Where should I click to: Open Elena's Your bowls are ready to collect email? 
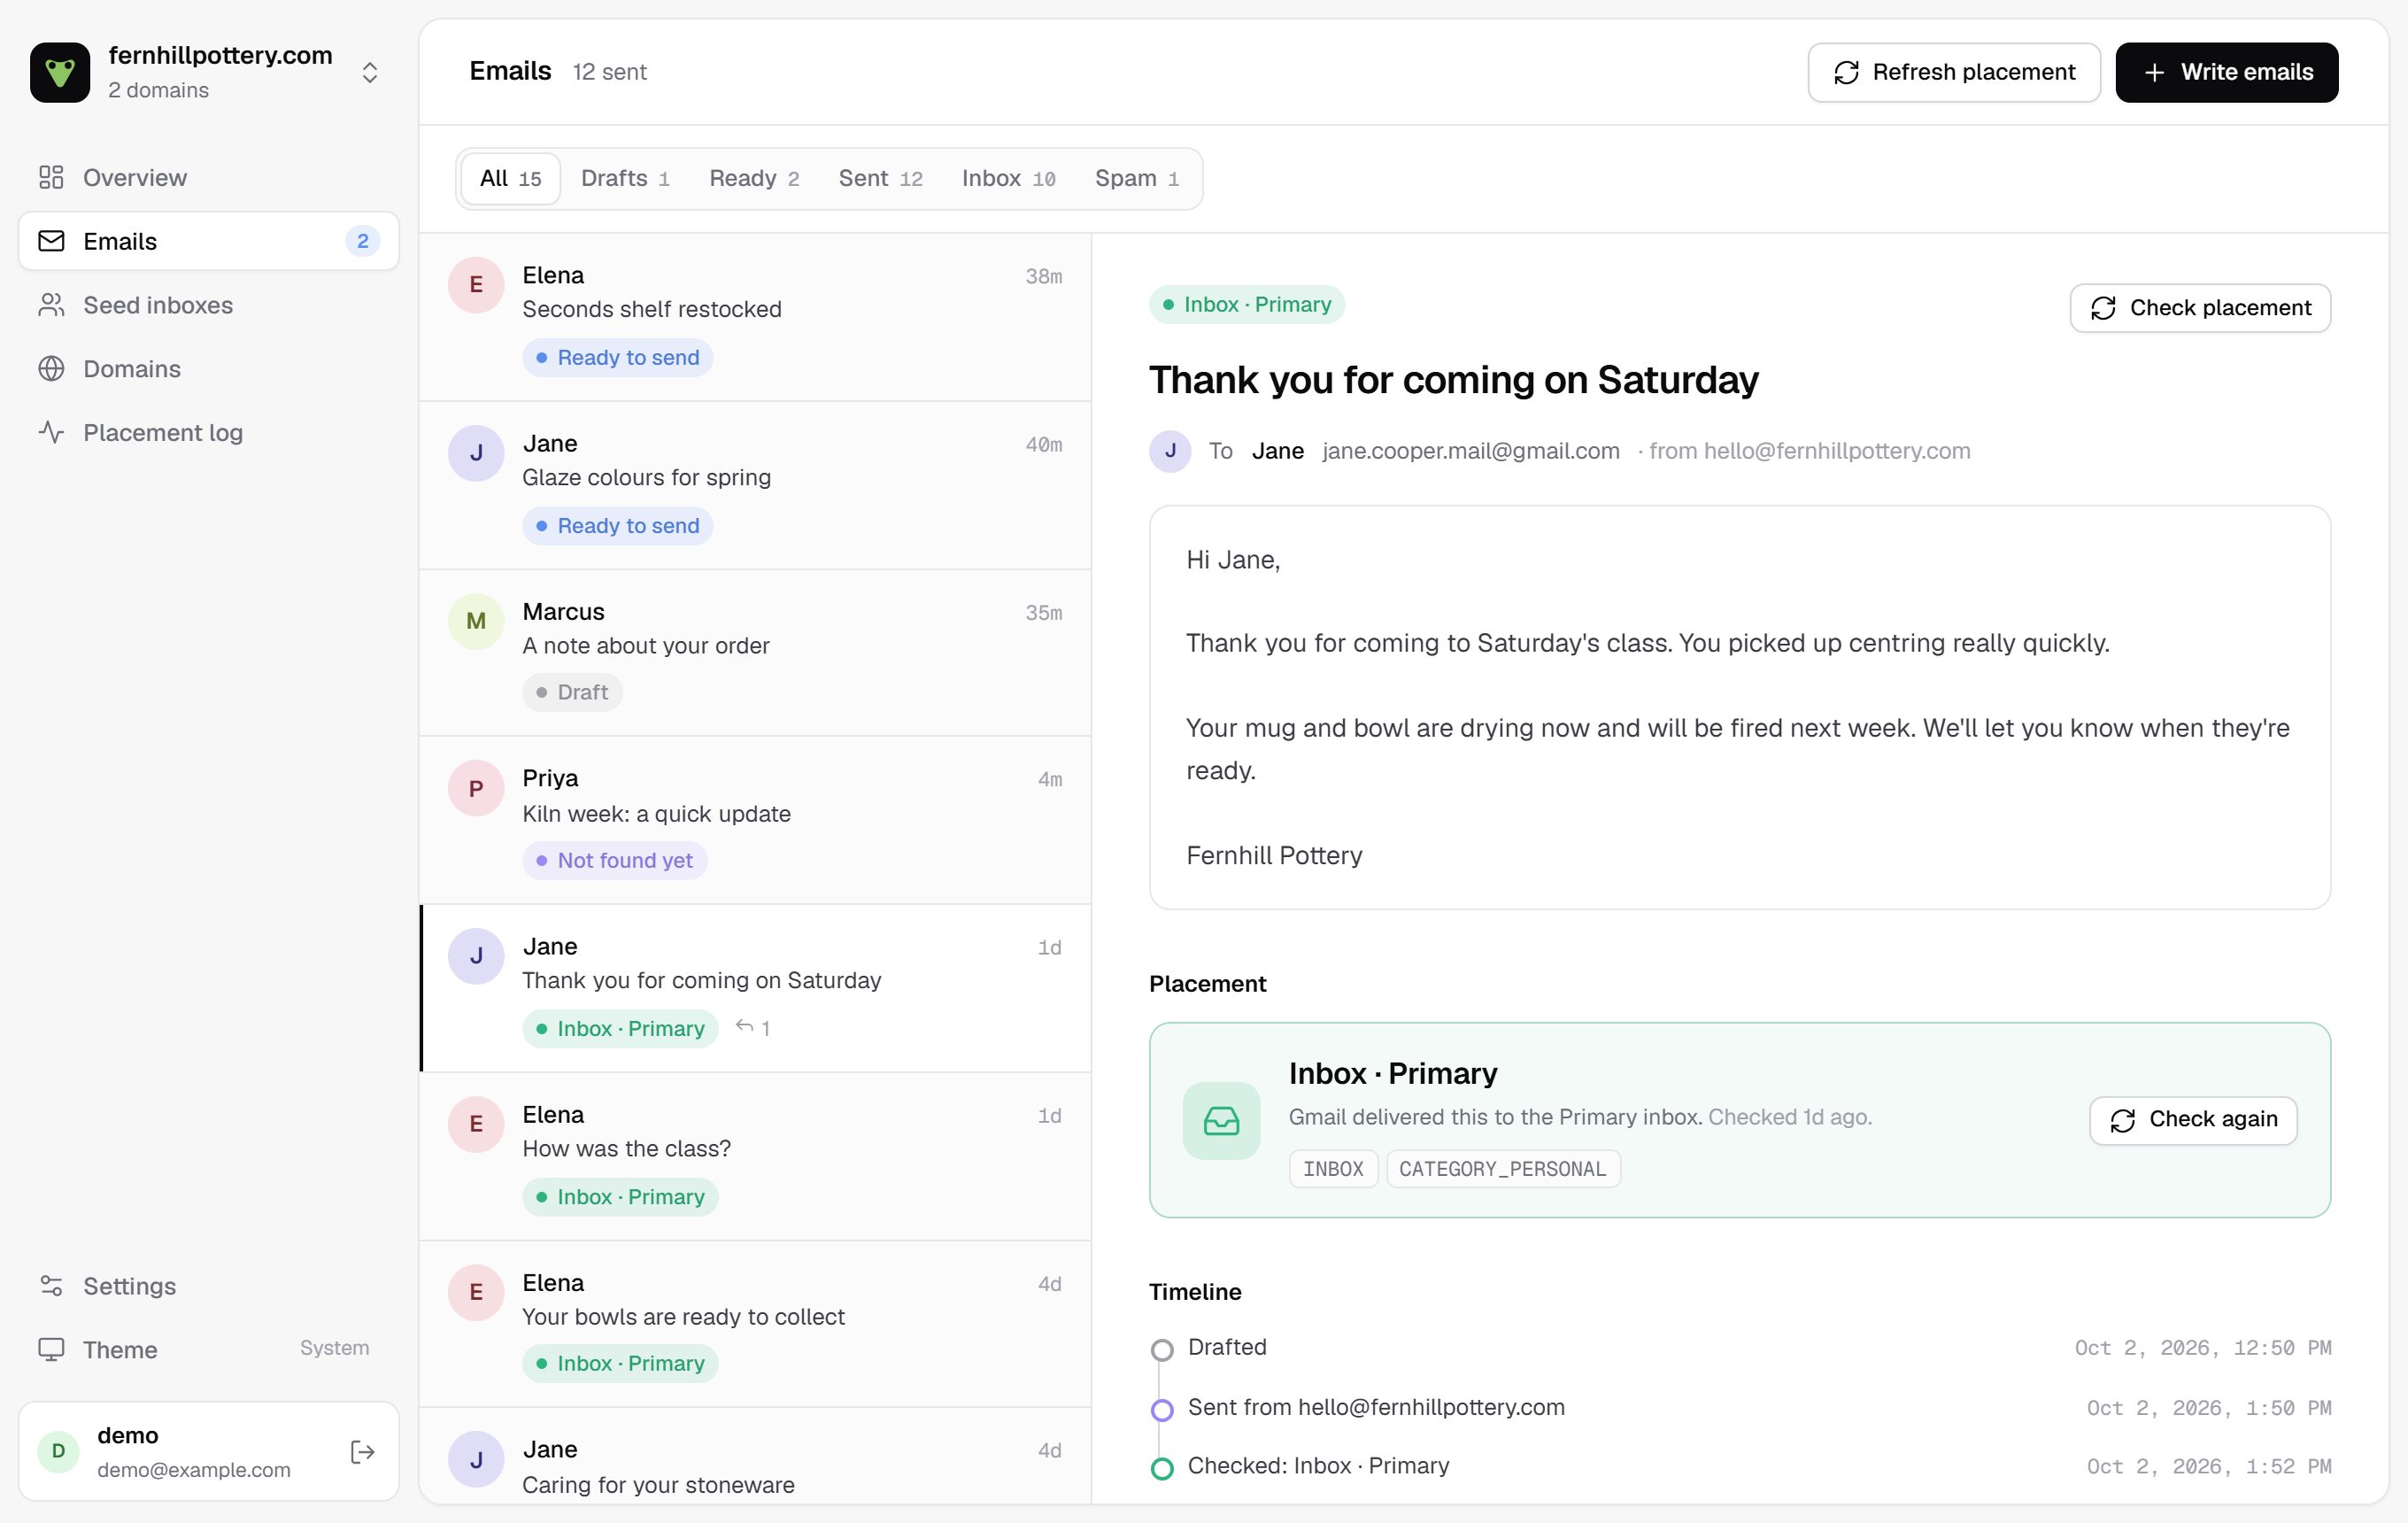click(755, 1324)
